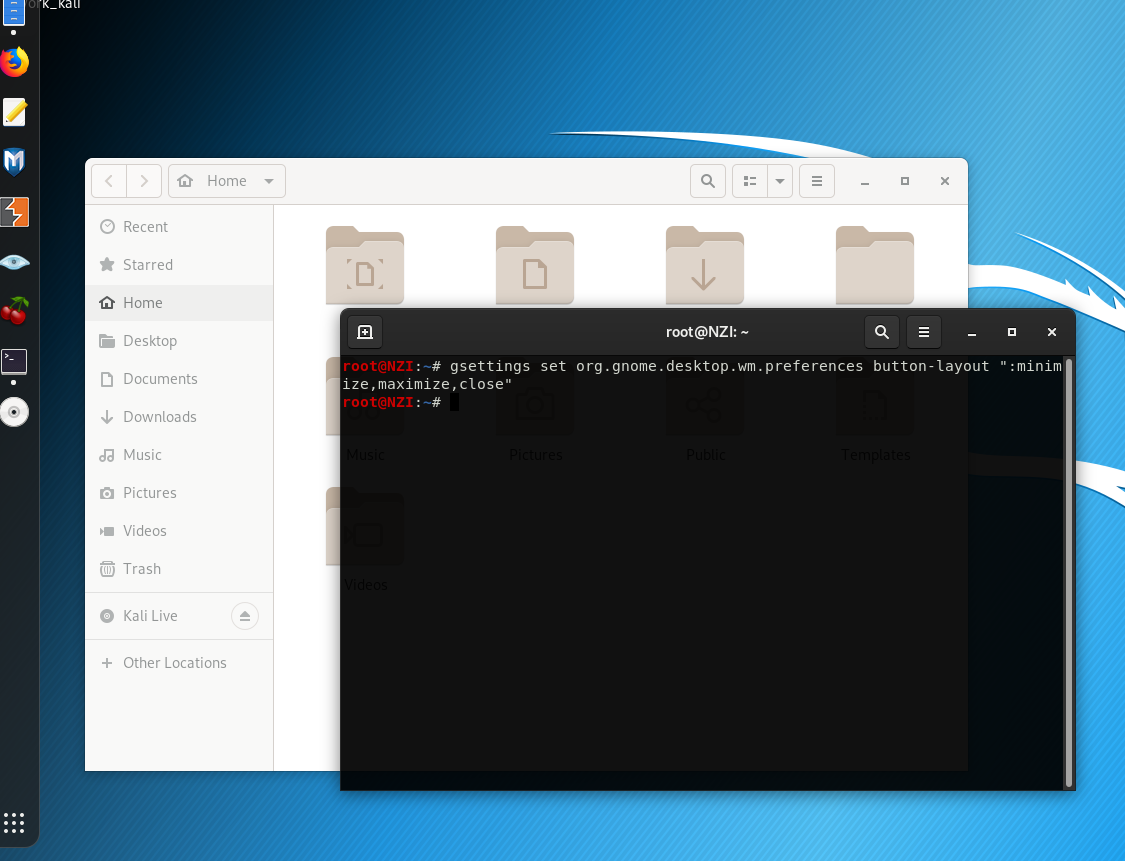Launch Metasploit from the dock
1125x861 pixels.
coord(14,162)
